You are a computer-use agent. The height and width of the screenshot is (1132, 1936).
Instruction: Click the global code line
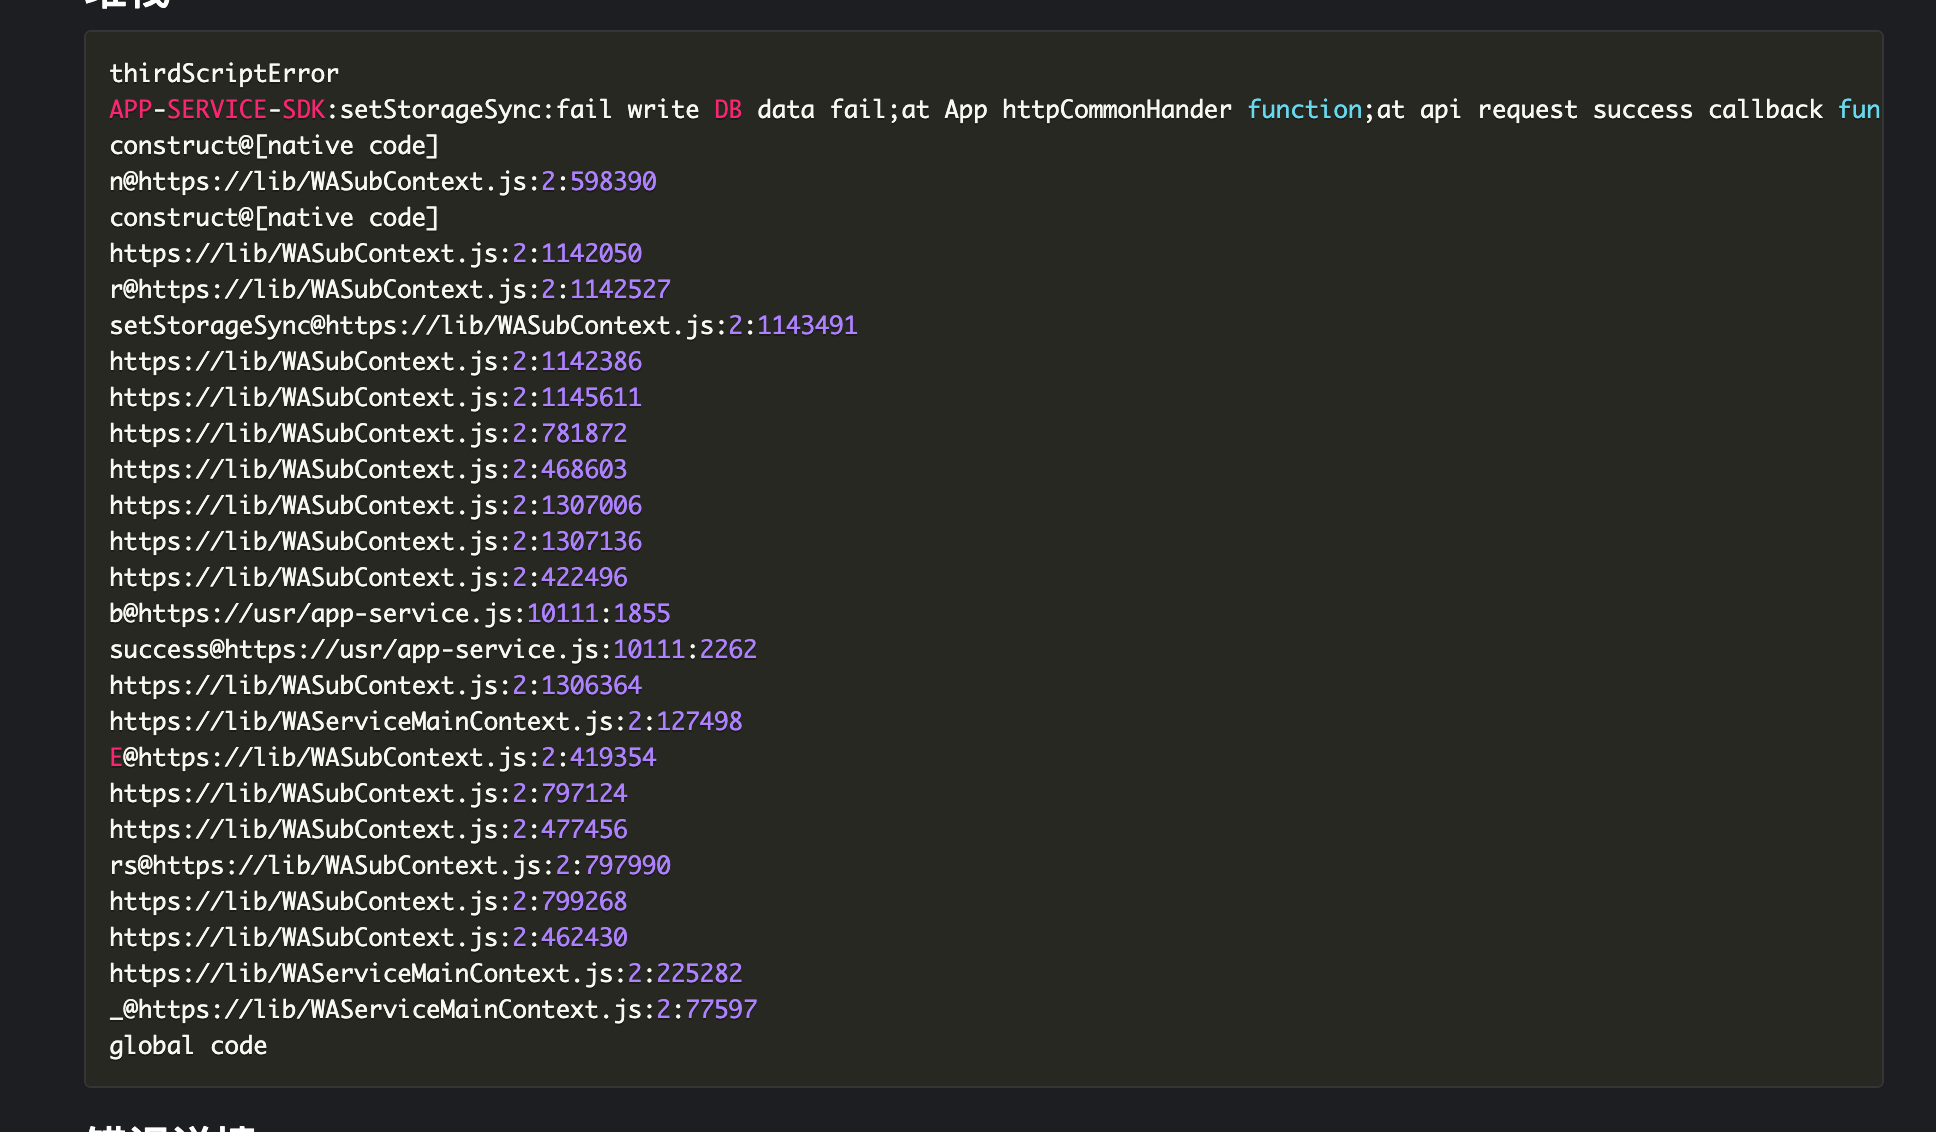click(188, 1046)
